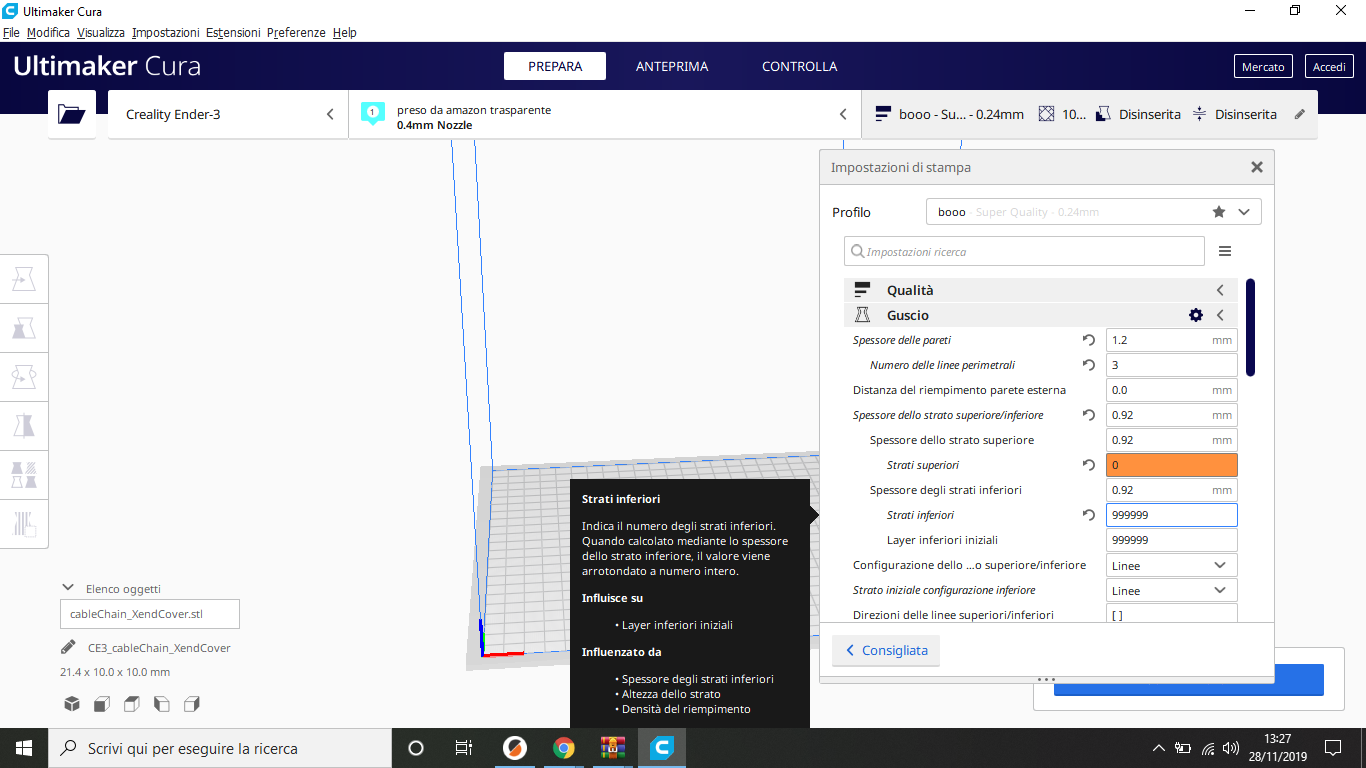Reset Numero delle linee perimetrali value
The image size is (1366, 768).
click(1089, 365)
